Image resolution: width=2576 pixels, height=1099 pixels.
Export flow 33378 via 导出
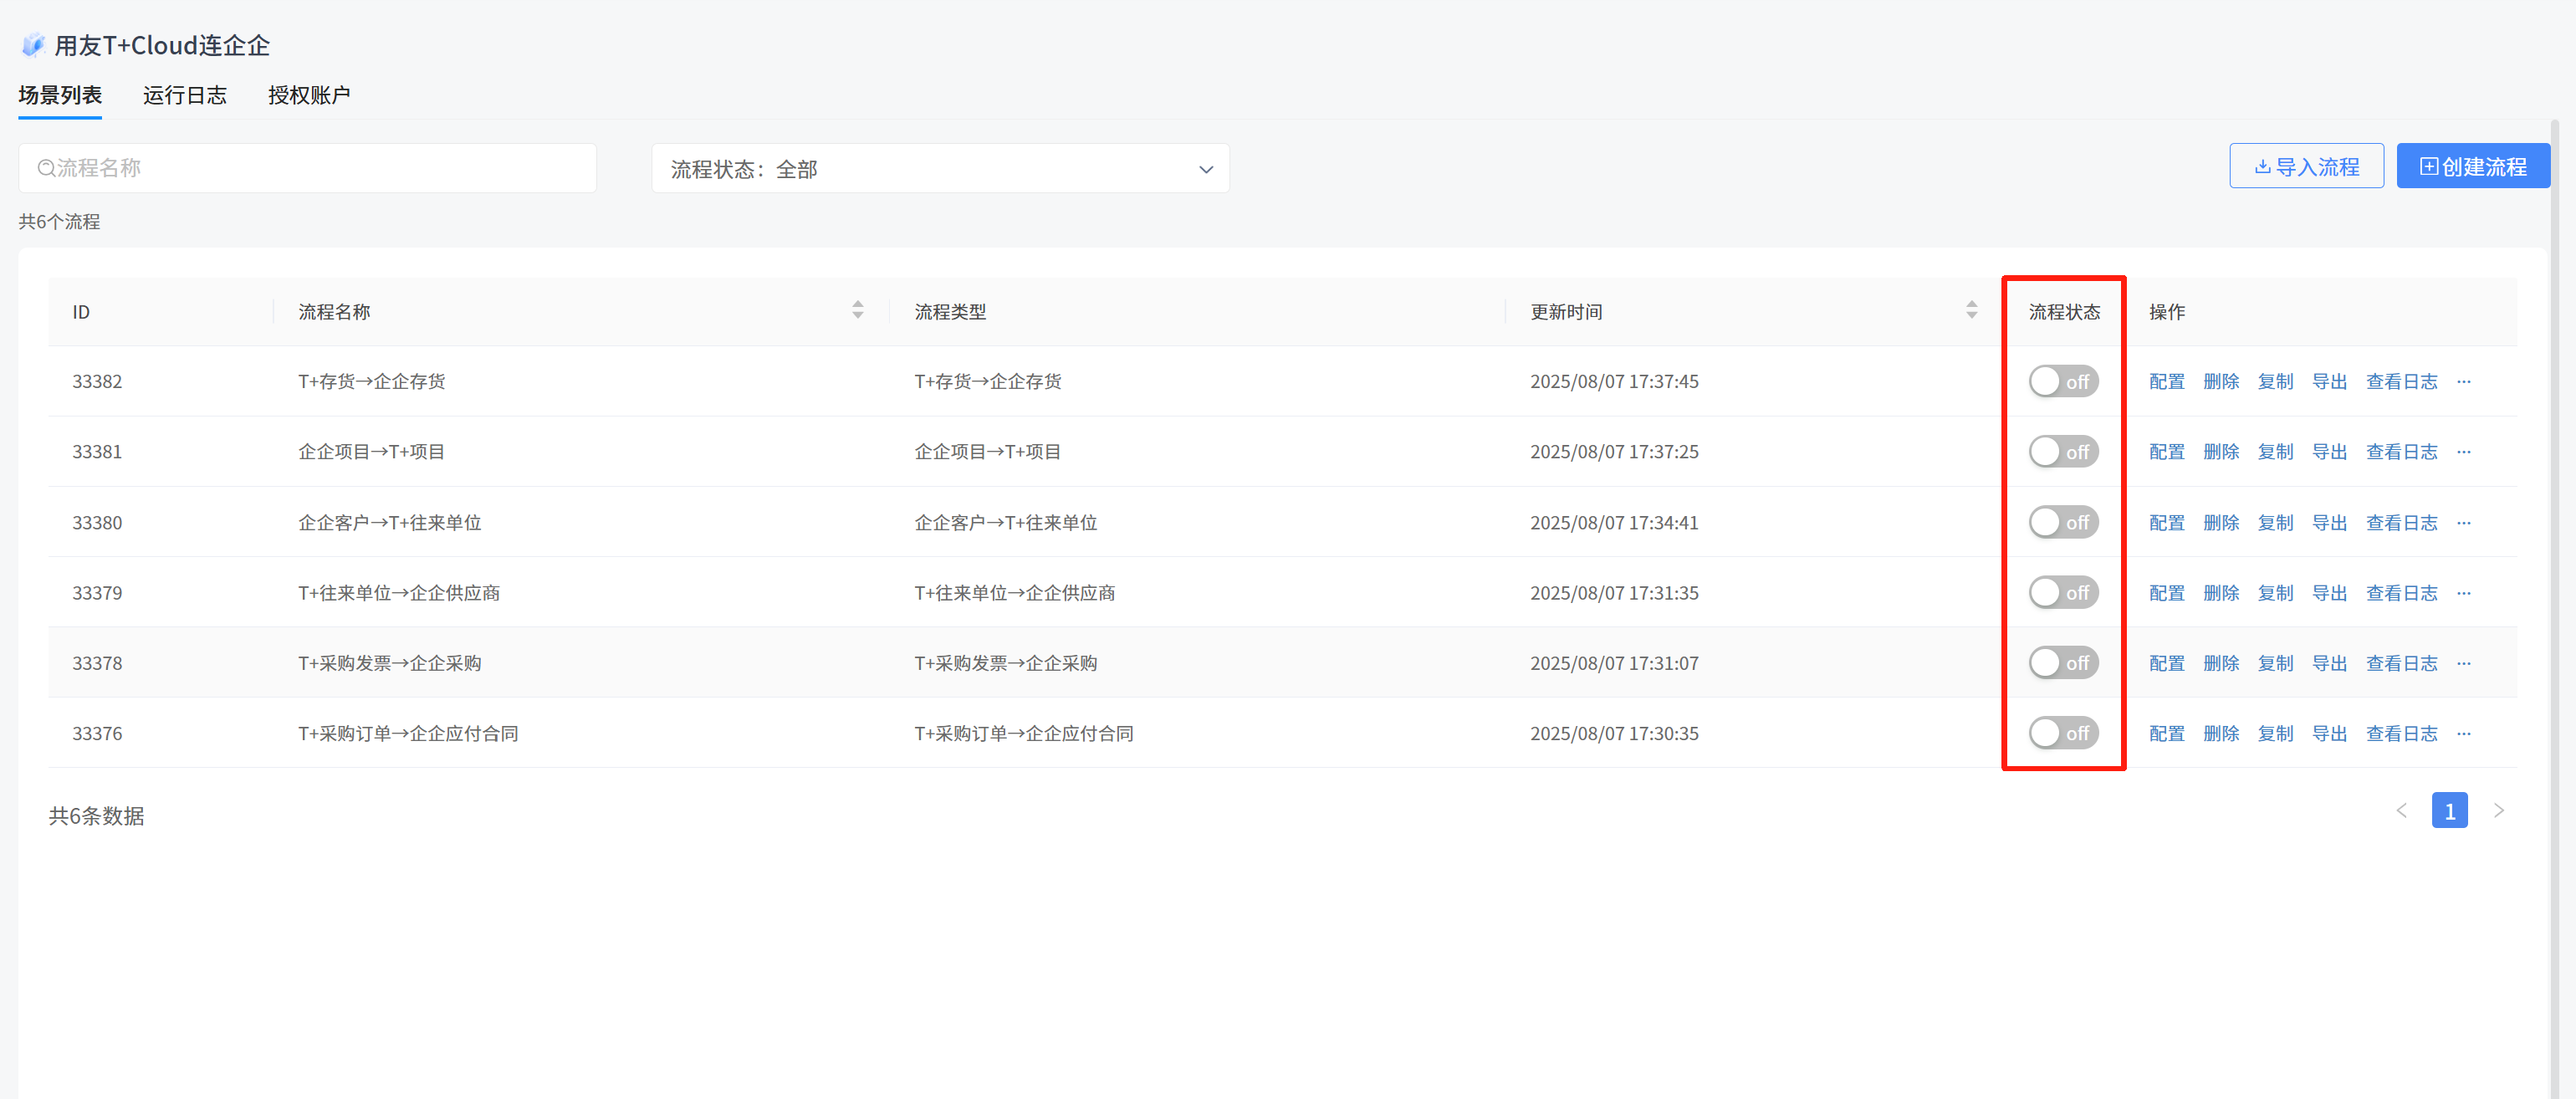(x=2329, y=663)
